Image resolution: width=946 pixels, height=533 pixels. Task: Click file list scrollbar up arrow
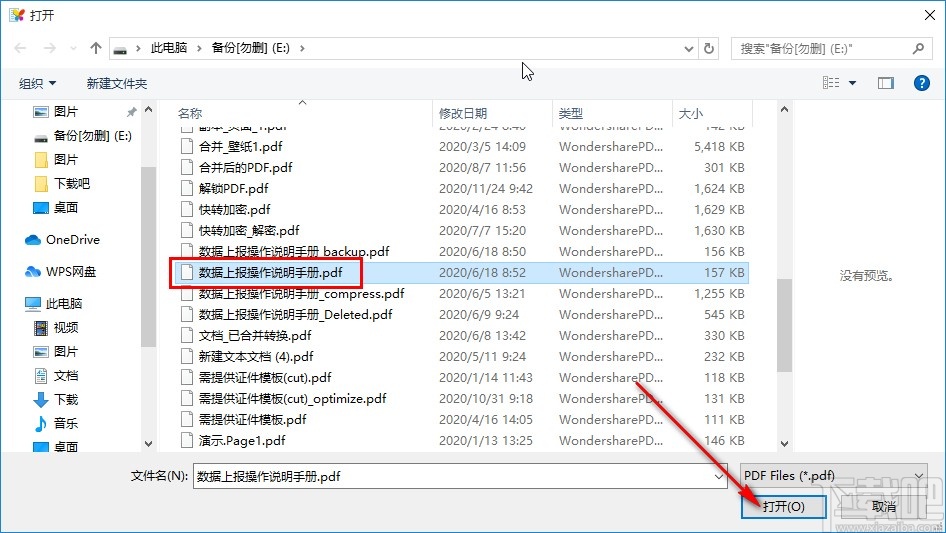click(784, 109)
